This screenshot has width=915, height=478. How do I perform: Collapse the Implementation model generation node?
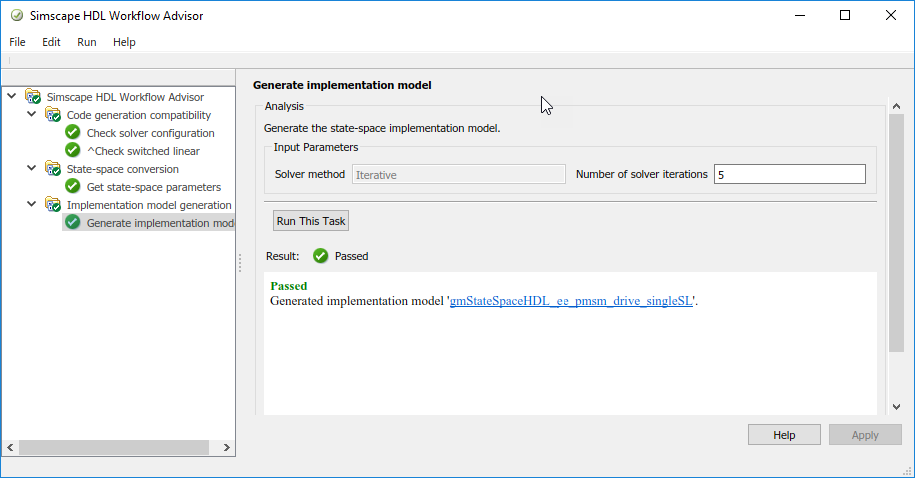[31, 205]
